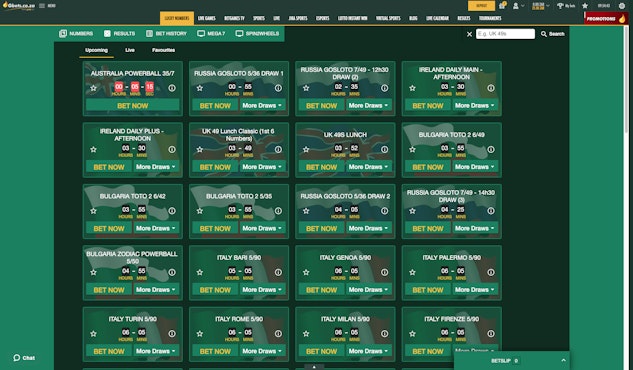Open the settings gear in top bar
Screen dimensions: 633x370
point(622,6)
